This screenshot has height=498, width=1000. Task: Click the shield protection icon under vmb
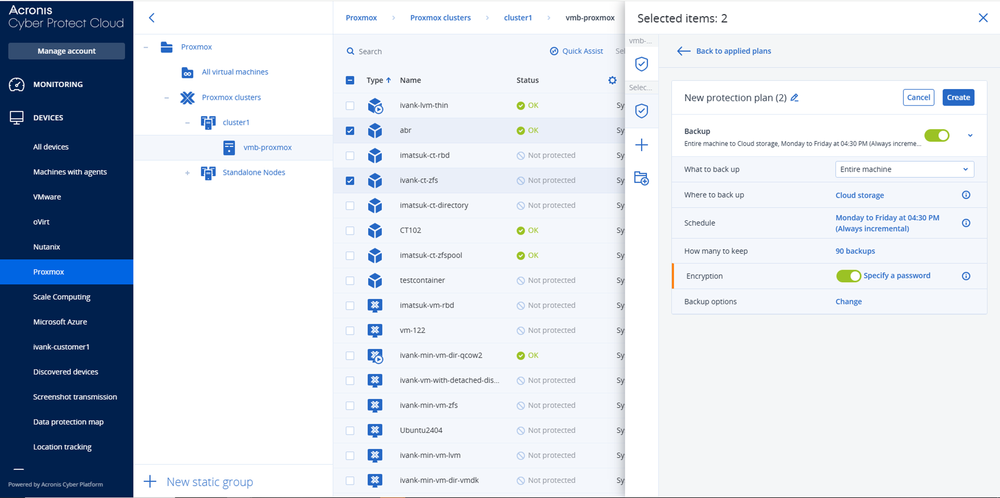click(642, 64)
